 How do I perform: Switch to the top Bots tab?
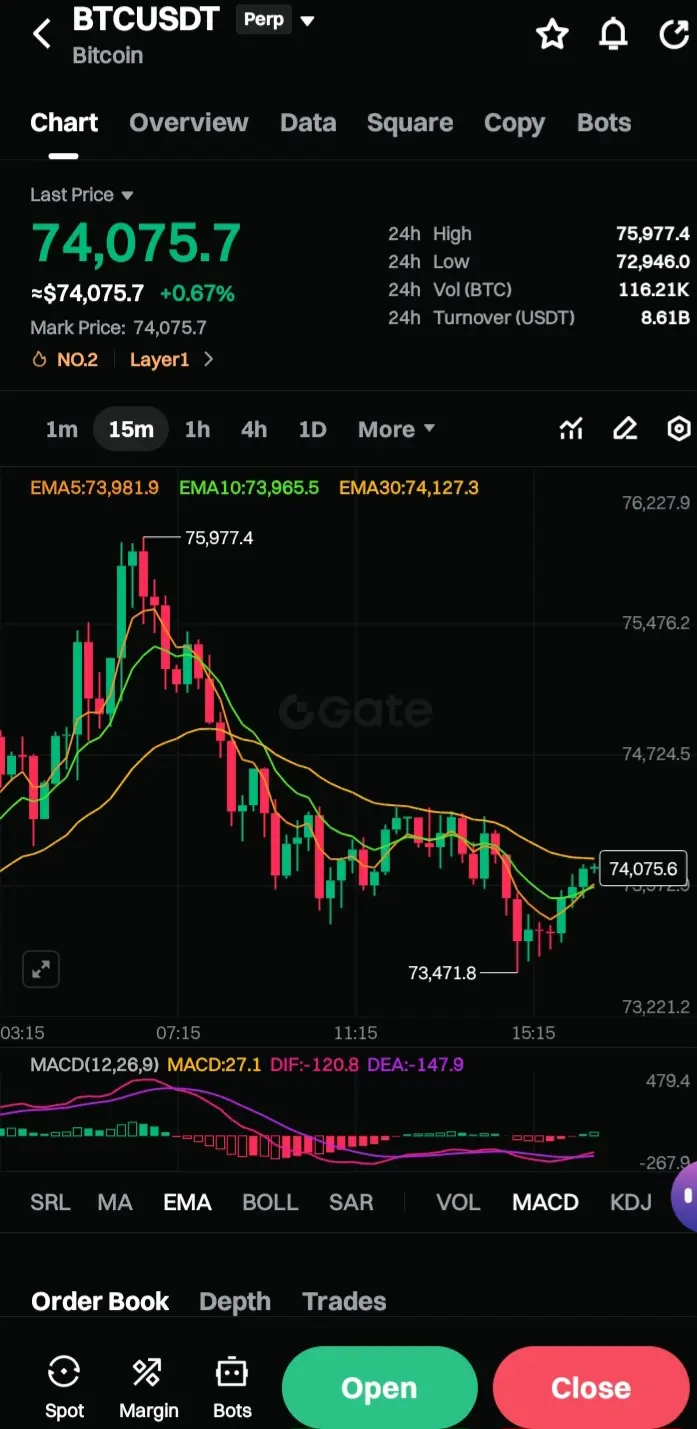pos(604,123)
